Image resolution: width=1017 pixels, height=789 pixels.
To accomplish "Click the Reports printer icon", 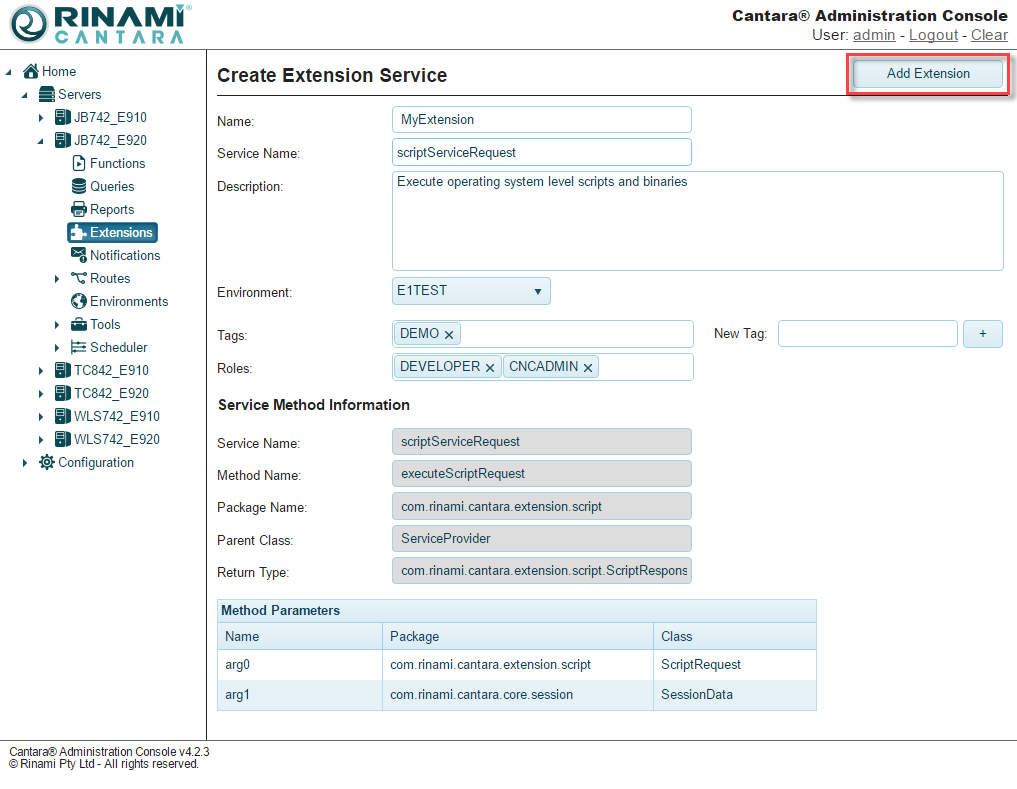I will tap(79, 209).
